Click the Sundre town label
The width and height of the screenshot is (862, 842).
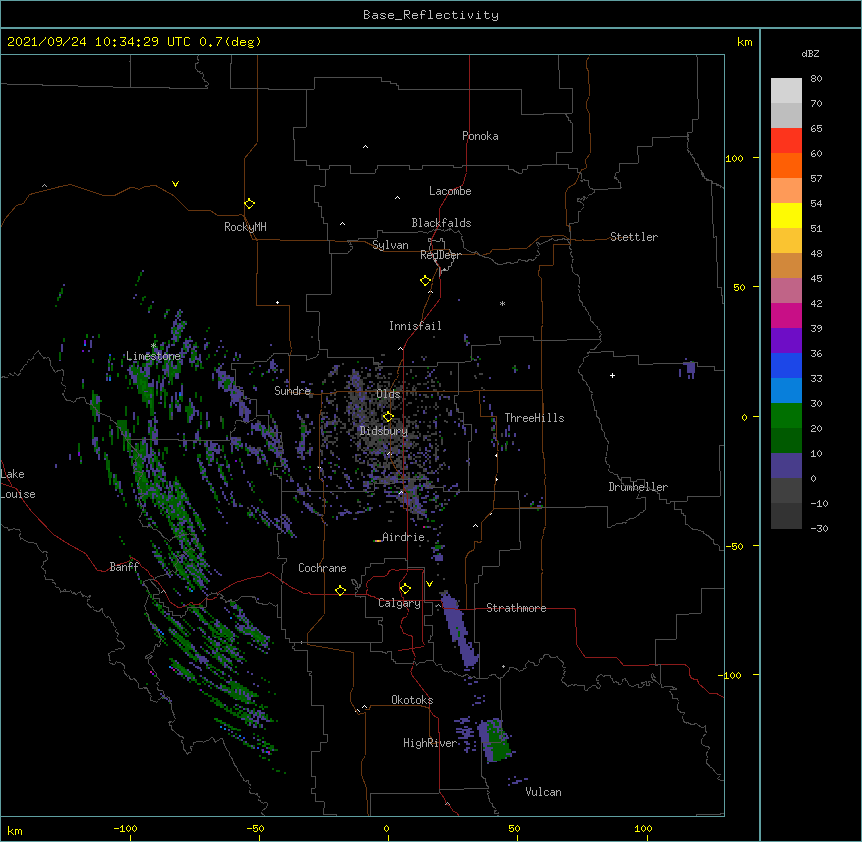292,391
